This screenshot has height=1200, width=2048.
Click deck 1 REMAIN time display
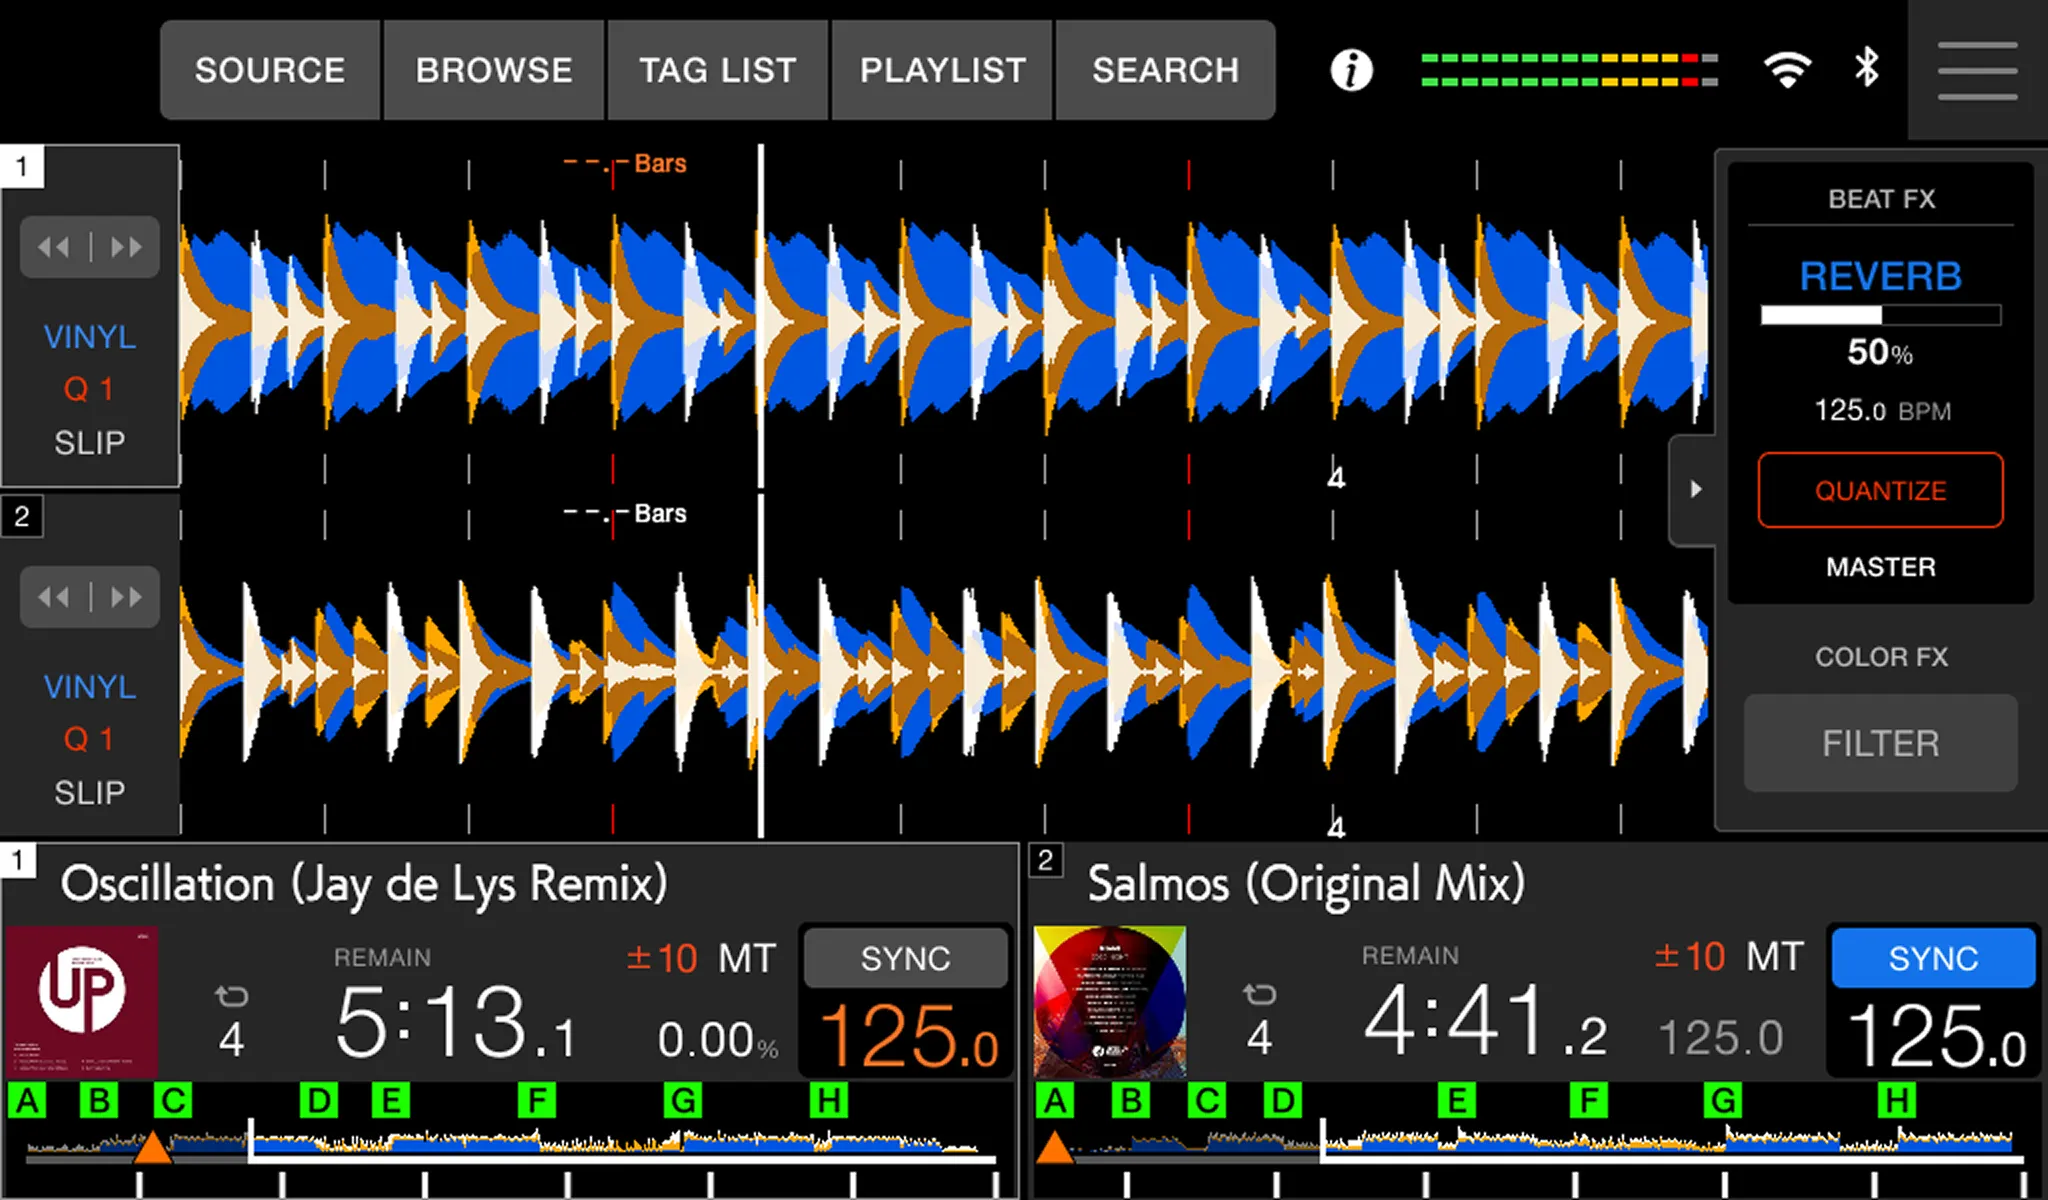click(455, 1021)
